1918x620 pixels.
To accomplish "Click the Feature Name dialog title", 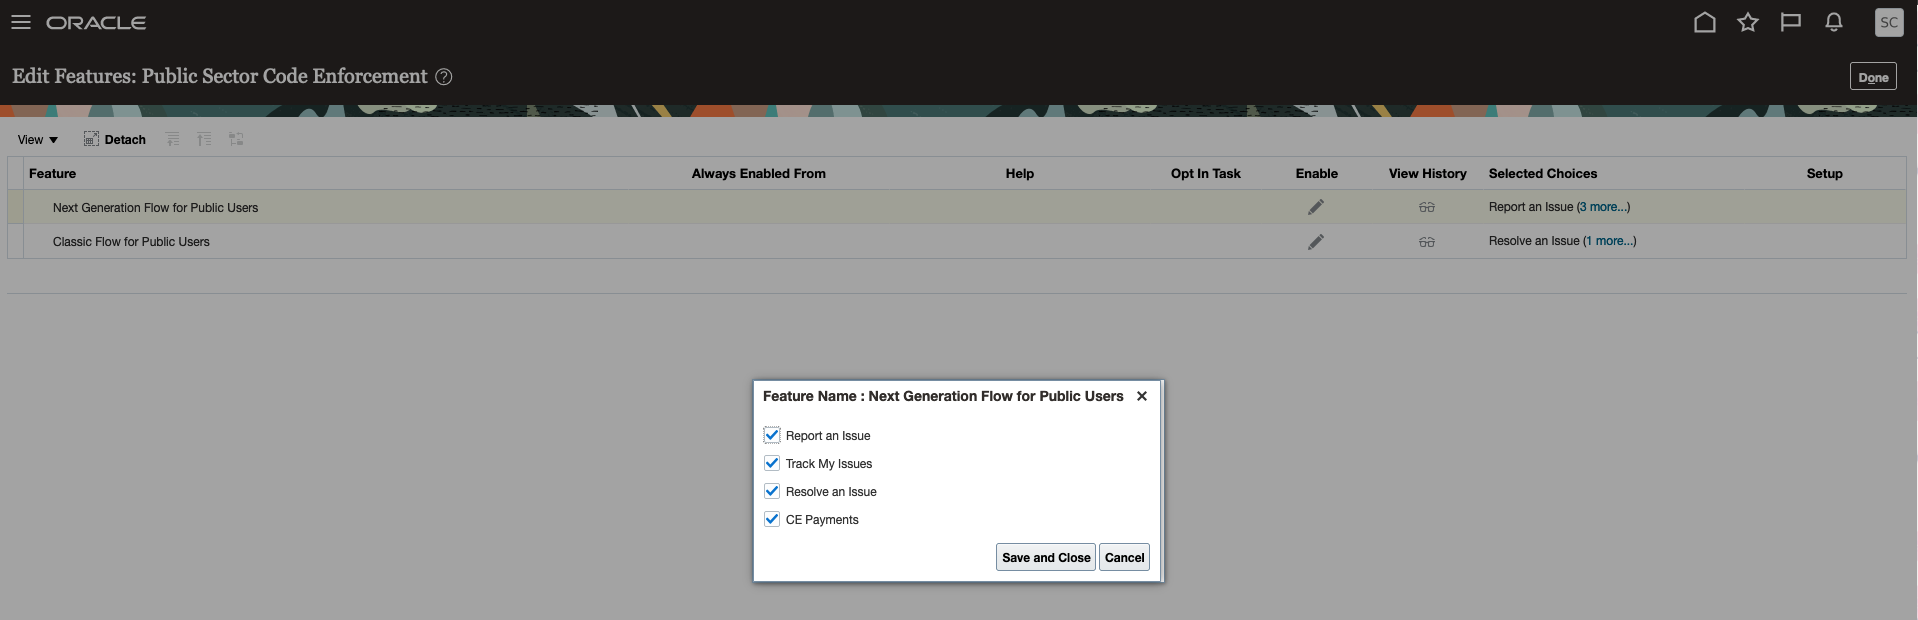I will (943, 396).
